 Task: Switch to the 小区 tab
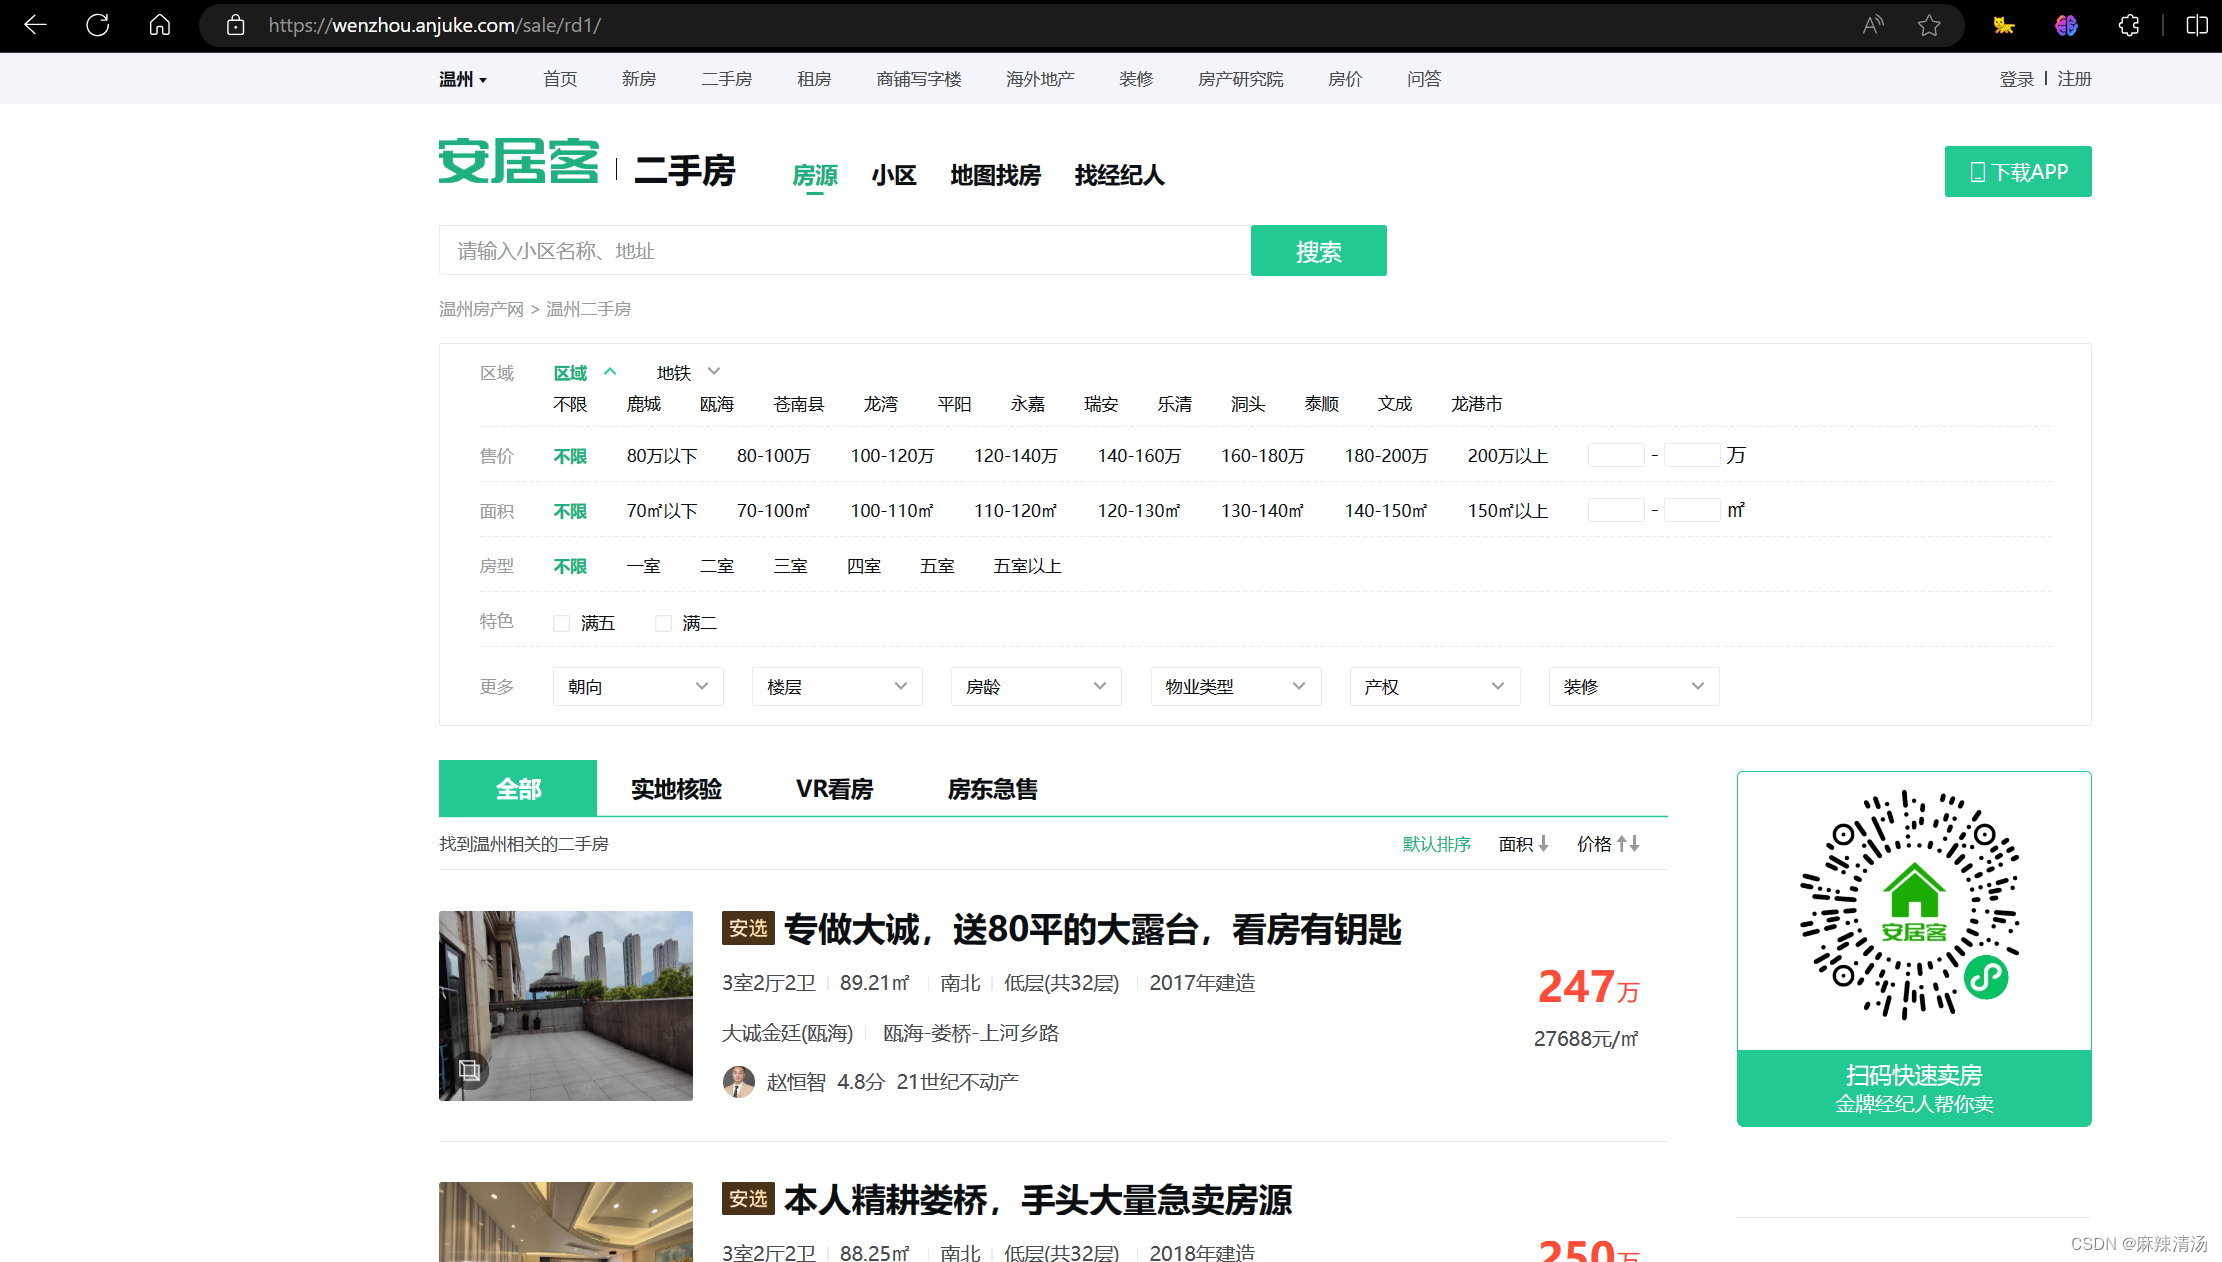(894, 175)
